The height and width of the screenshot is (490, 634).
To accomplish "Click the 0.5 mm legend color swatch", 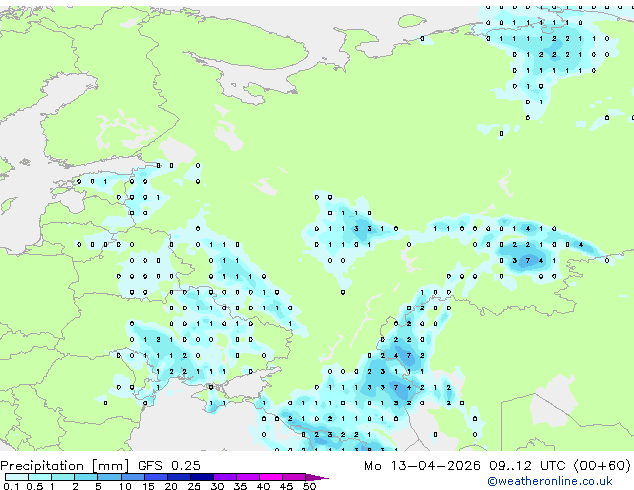I will tap(40, 477).
